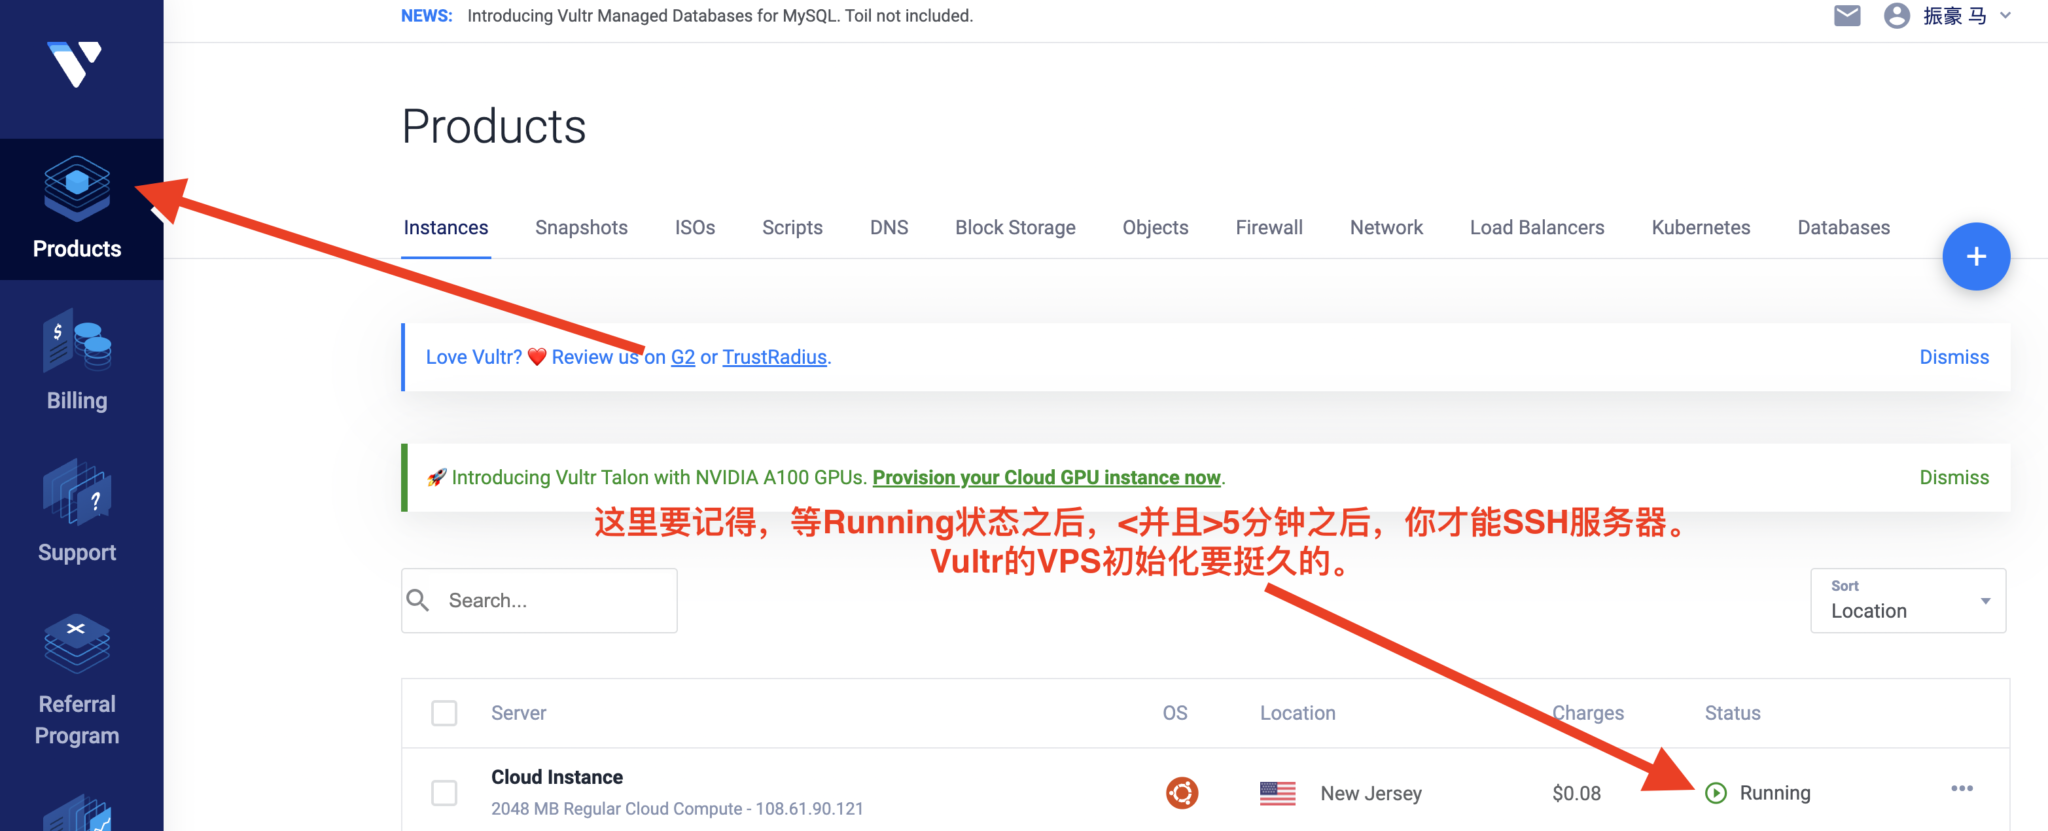
Task: Click the Location column header
Action: pos(1297,713)
